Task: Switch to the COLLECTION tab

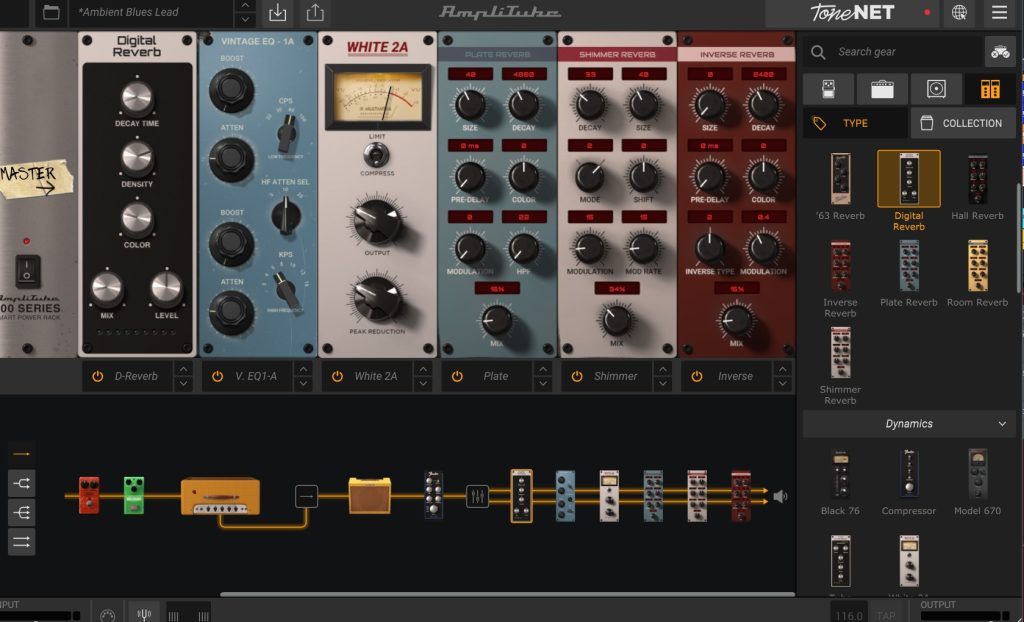Action: [962, 123]
